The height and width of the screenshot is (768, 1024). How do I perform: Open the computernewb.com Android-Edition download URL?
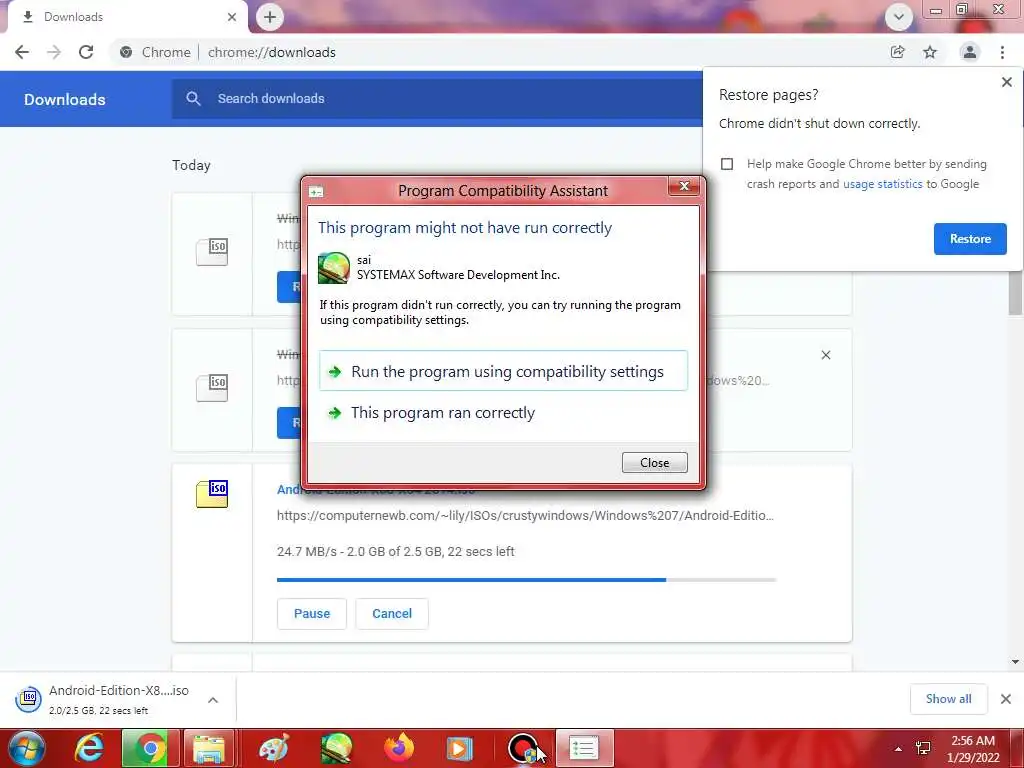(525, 515)
